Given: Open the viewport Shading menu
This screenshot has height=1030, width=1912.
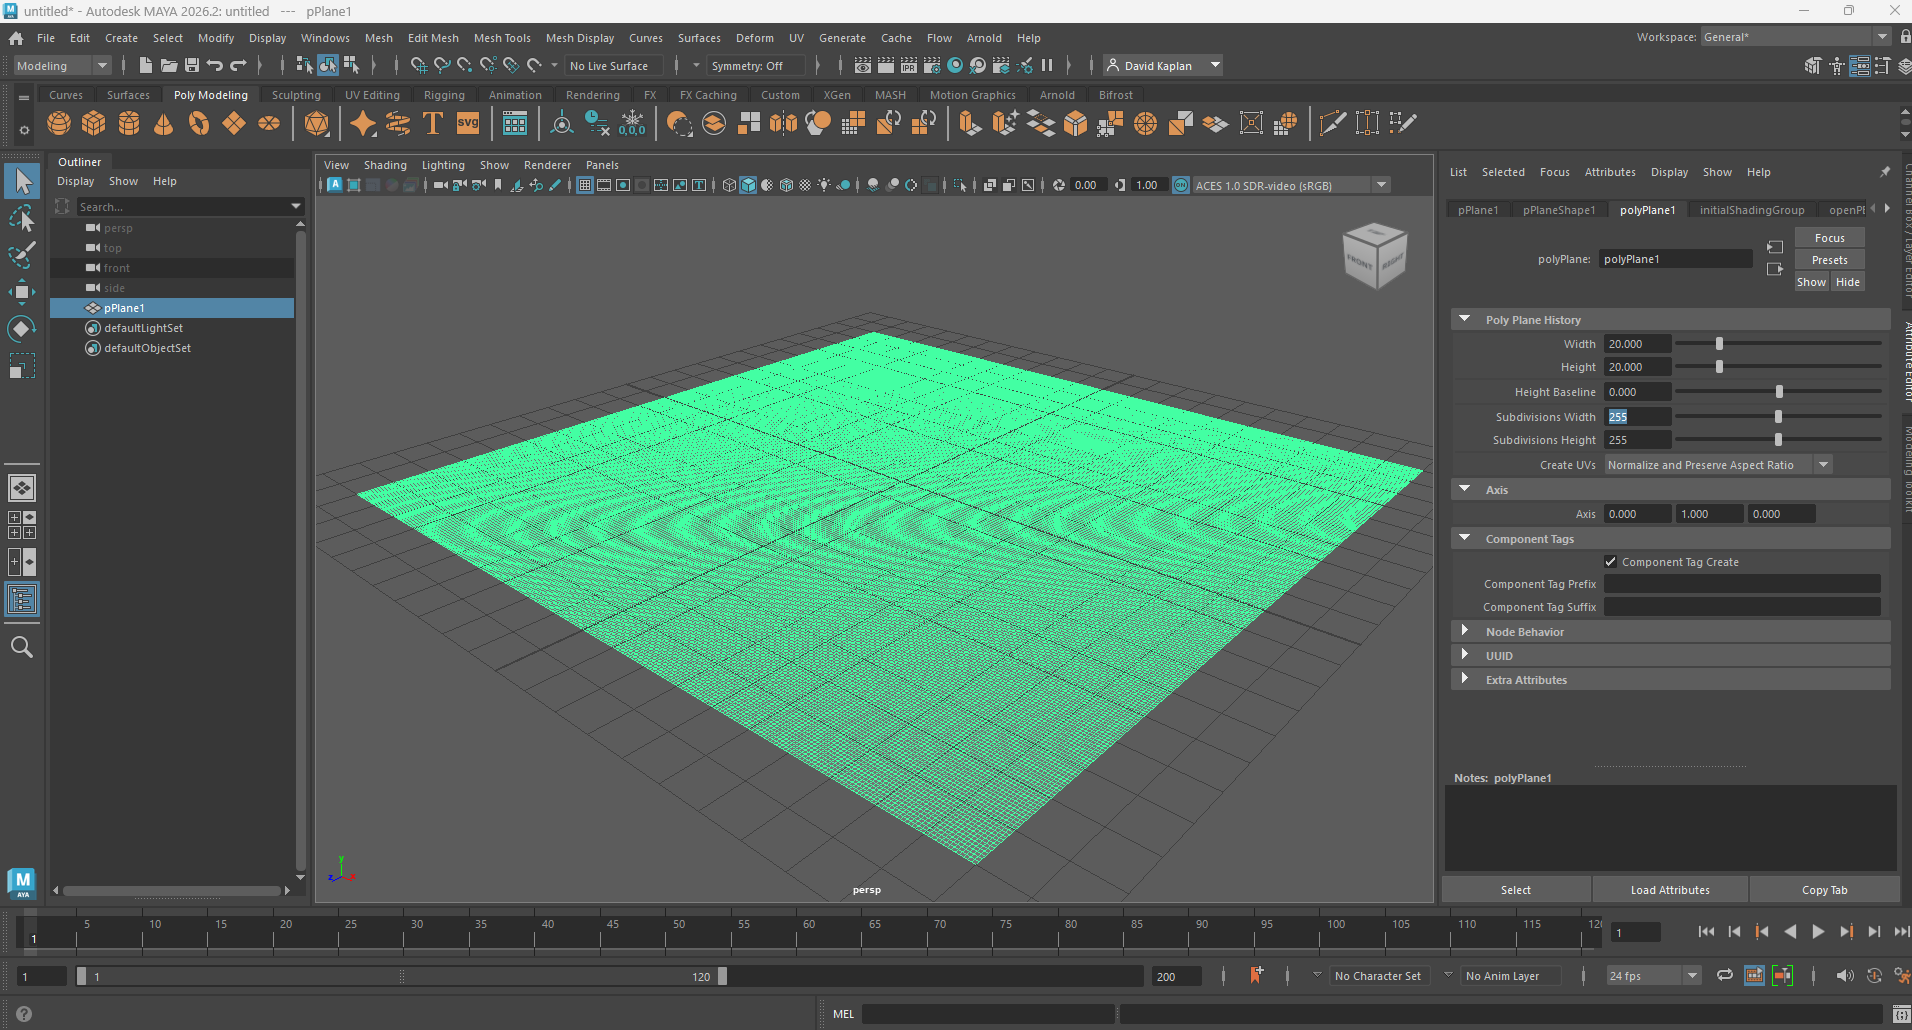Looking at the screenshot, I should click(385, 165).
